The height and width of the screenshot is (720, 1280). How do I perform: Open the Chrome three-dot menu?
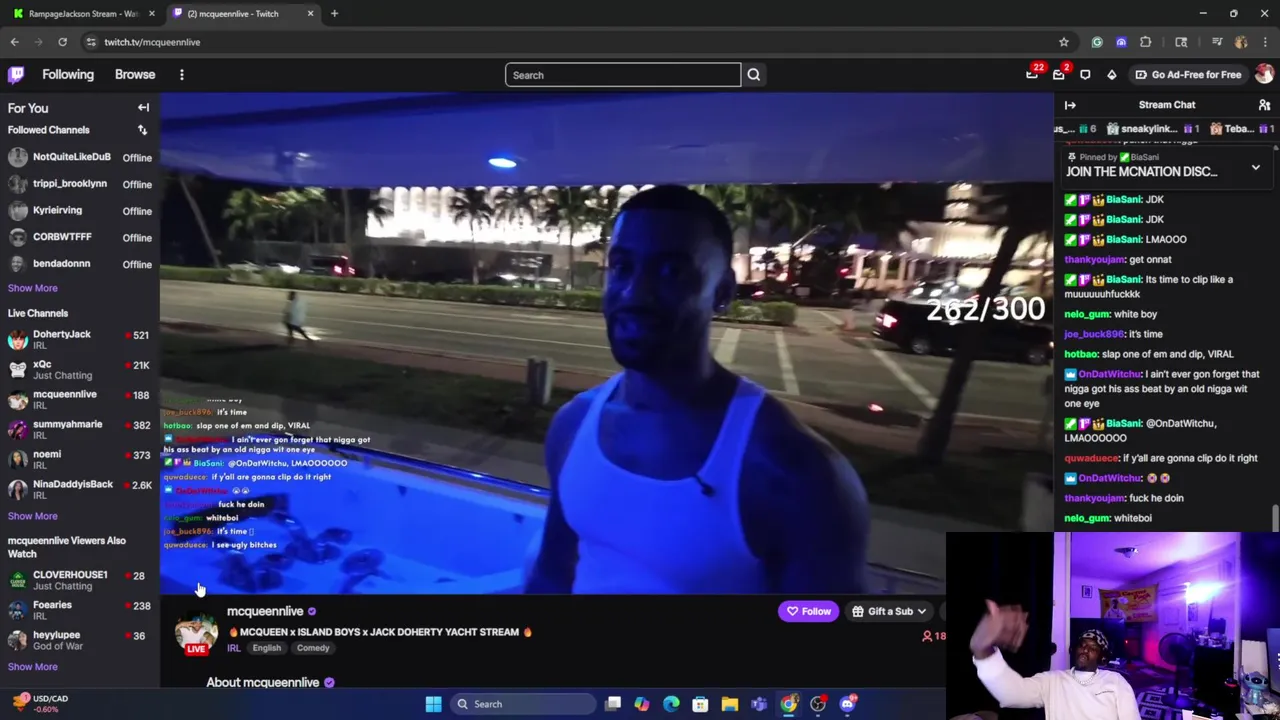[x=1264, y=42]
